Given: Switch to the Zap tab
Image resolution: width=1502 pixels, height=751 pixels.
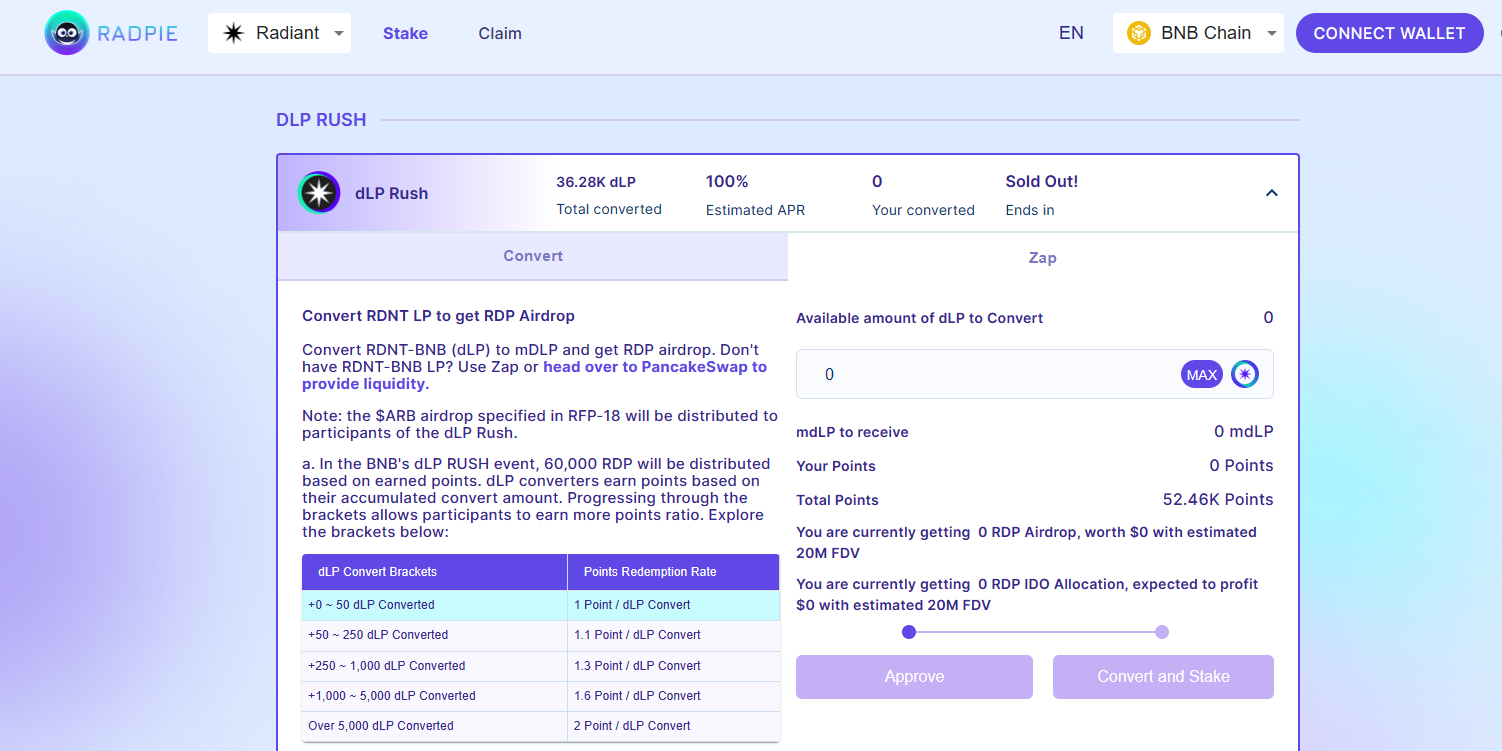Looking at the screenshot, I should [1043, 257].
